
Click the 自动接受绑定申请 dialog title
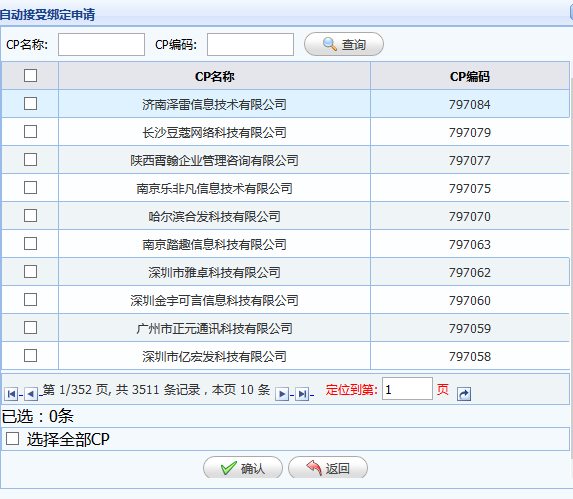pyautogui.click(x=48, y=15)
